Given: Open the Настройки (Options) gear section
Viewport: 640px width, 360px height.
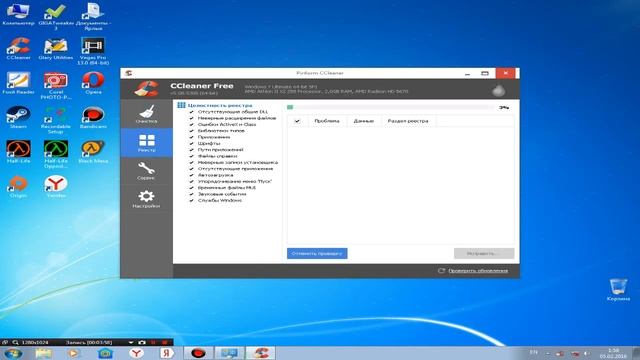Looking at the screenshot, I should coord(146,199).
